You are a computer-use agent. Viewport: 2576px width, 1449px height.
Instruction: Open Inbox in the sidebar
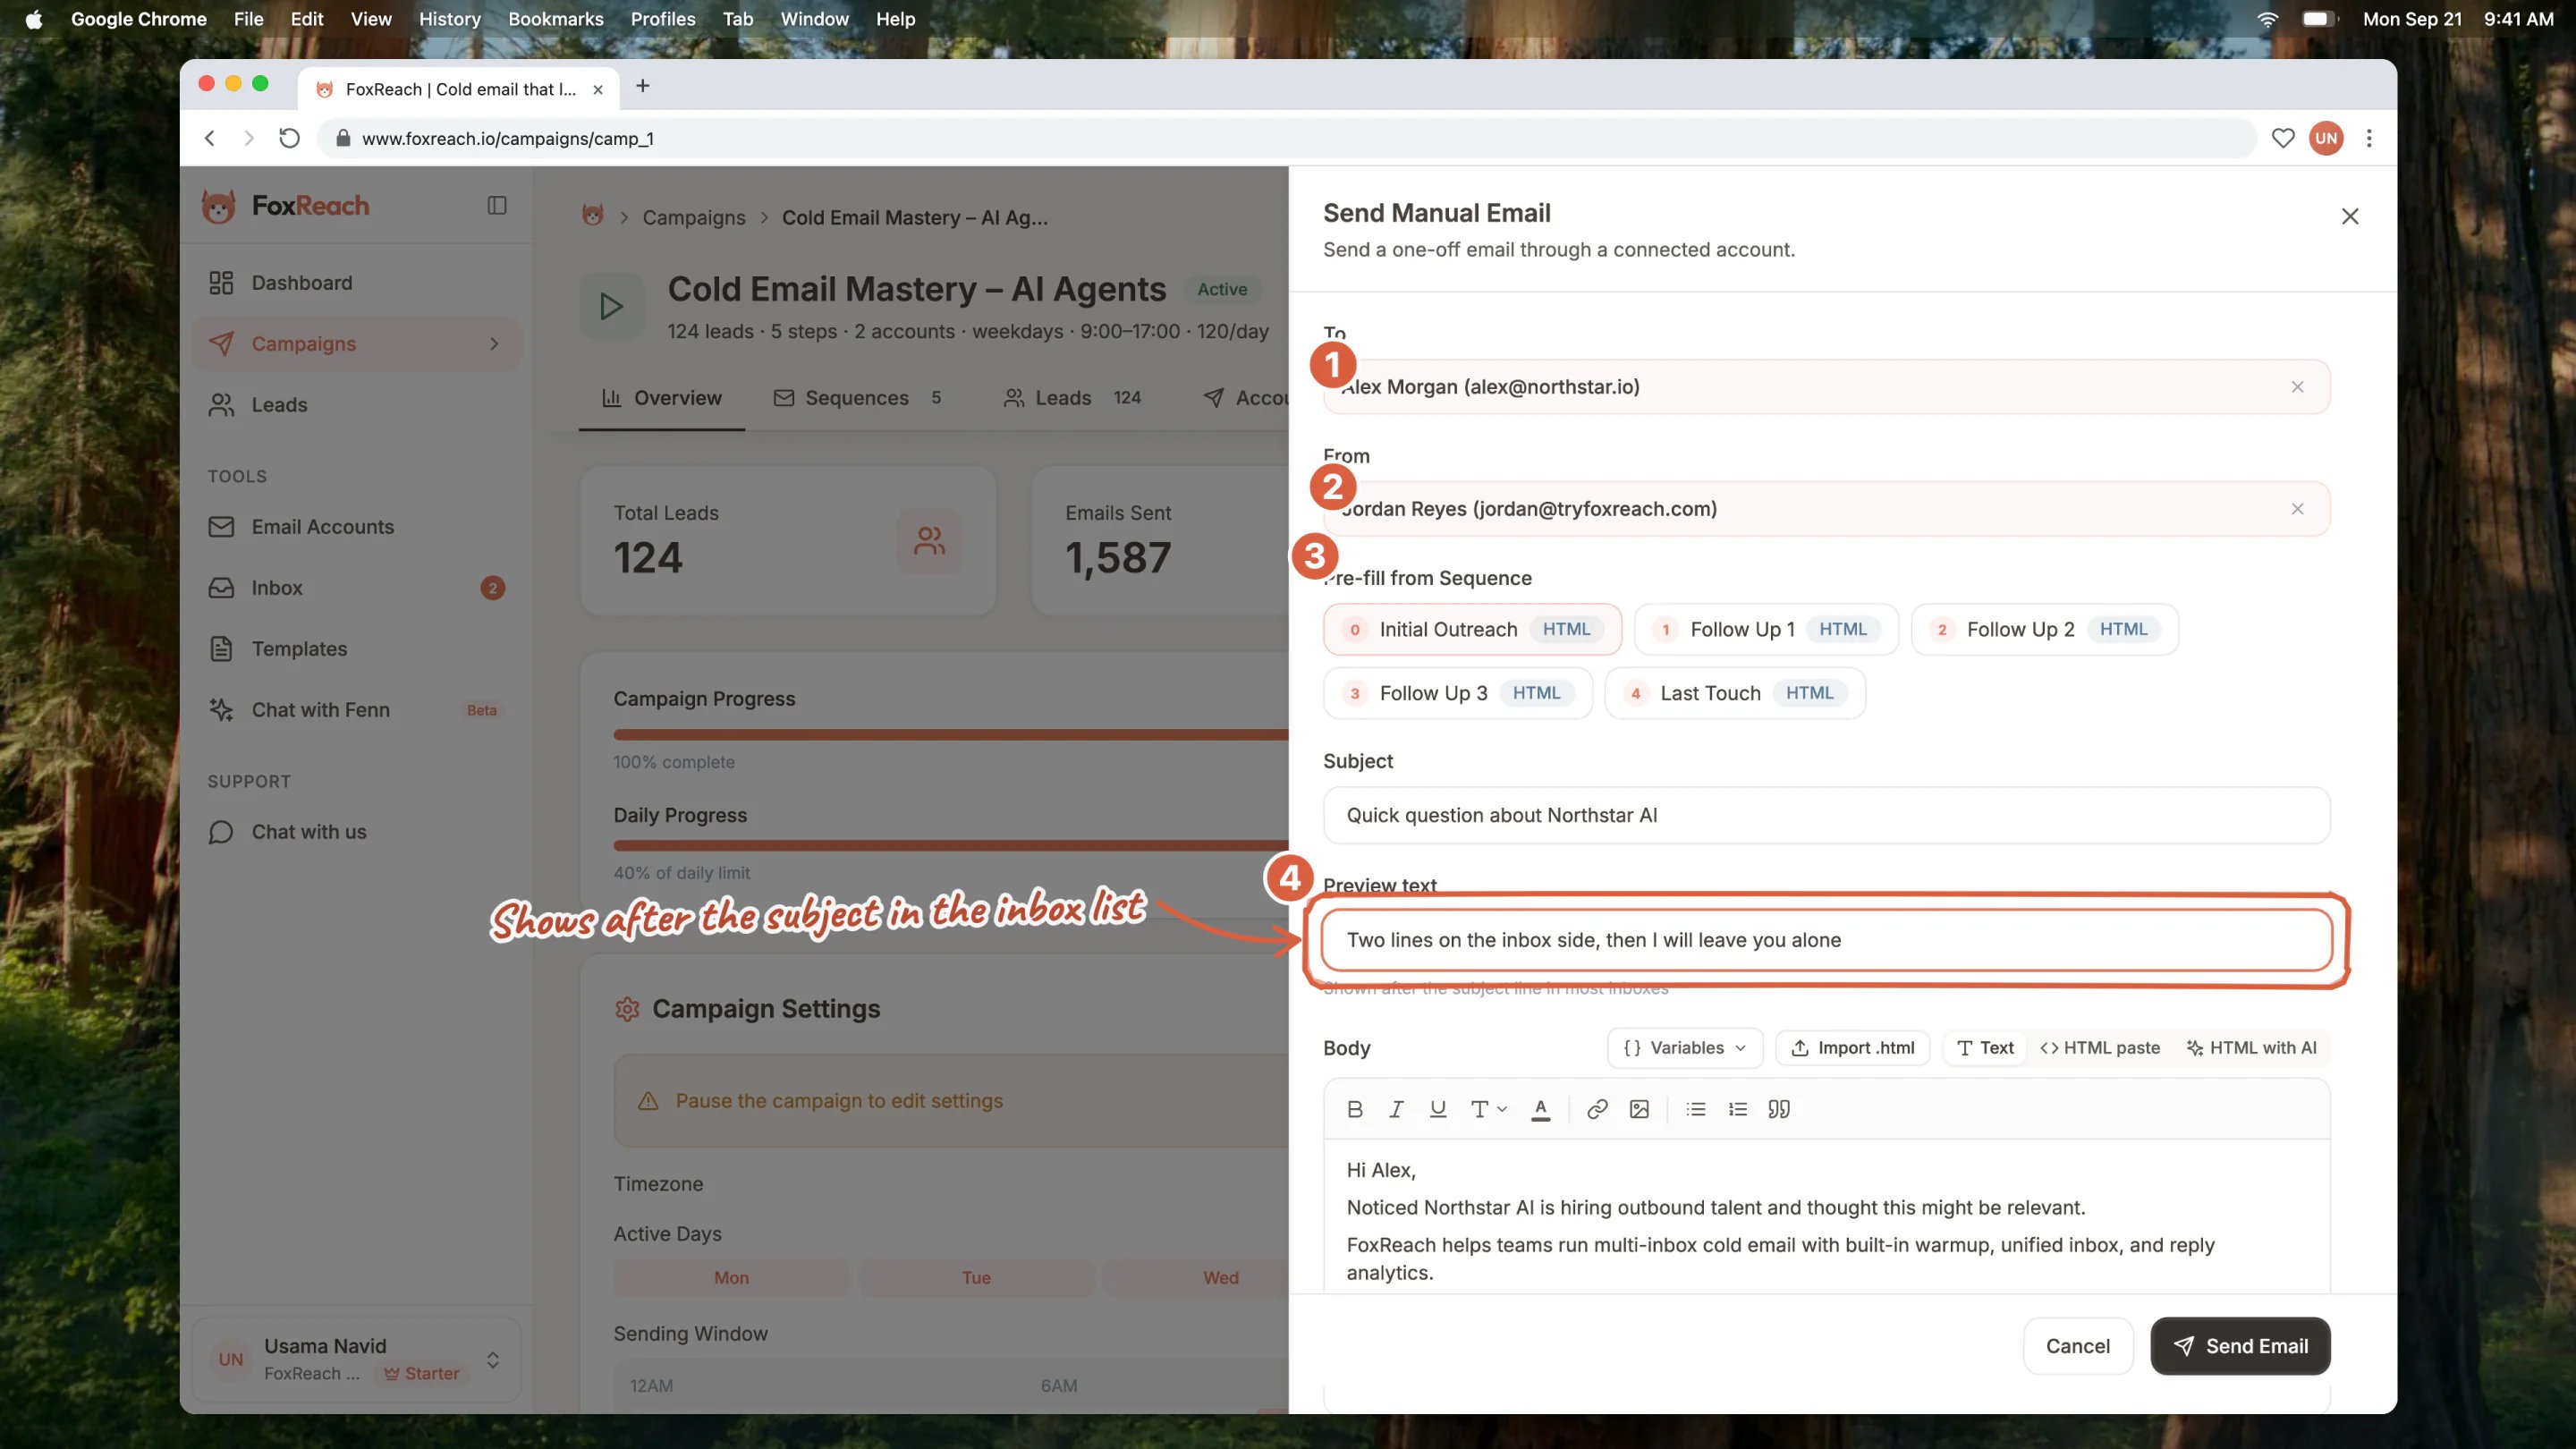tap(357, 588)
